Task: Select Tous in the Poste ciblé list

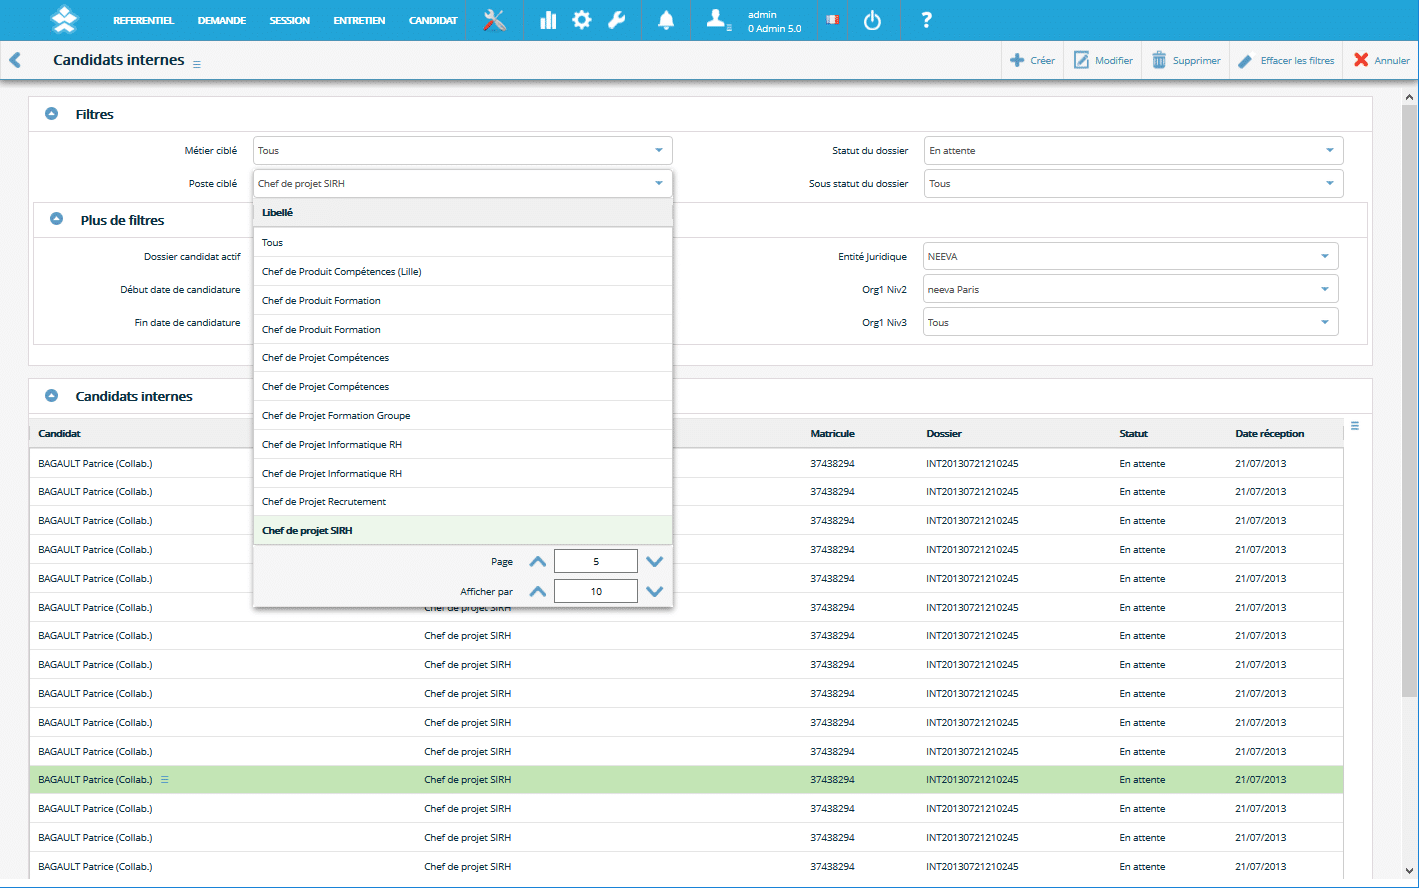Action: (463, 242)
